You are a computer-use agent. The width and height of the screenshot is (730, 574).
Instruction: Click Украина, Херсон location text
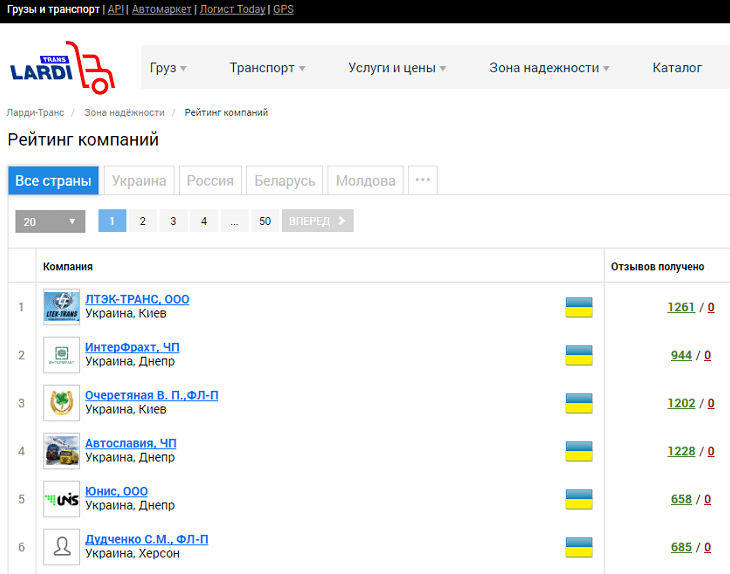[x=132, y=554]
